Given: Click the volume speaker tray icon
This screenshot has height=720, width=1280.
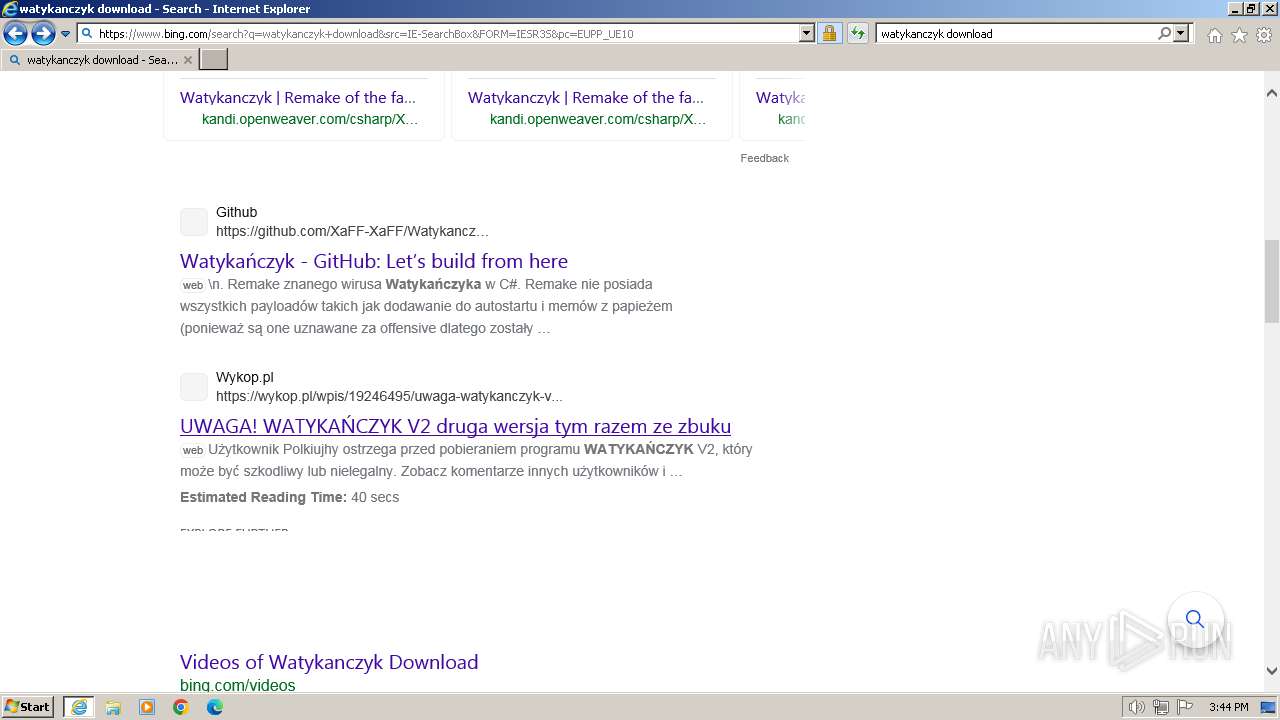Looking at the screenshot, I should pos(1136,707).
